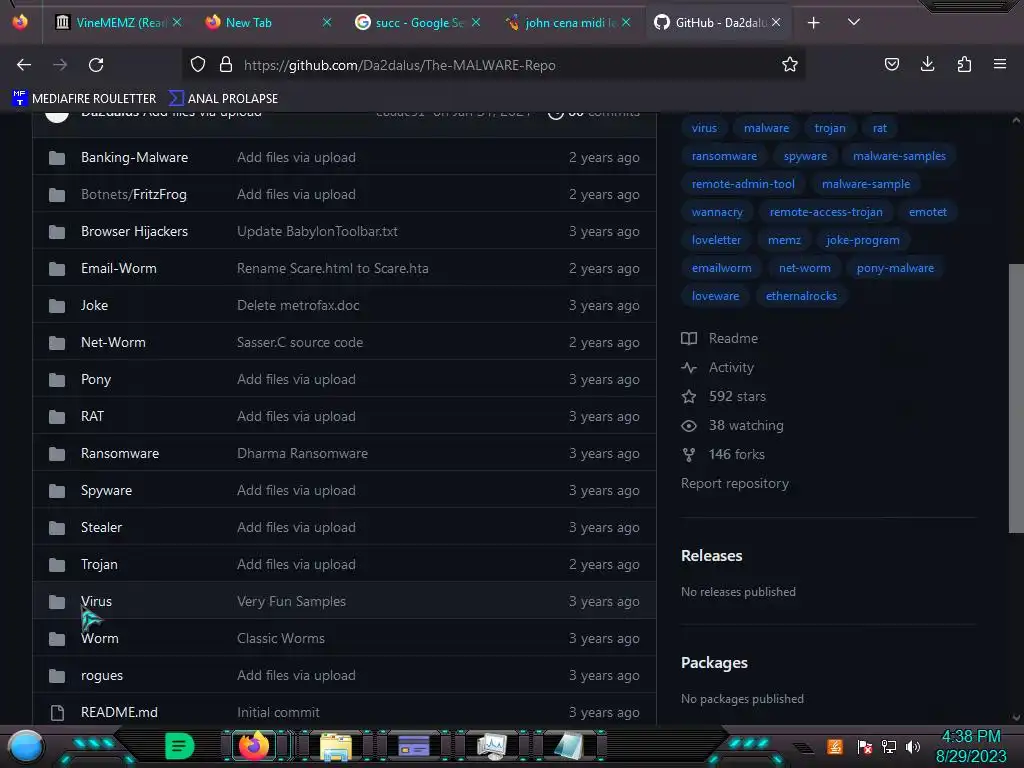Open the Joke folder
The height and width of the screenshot is (768, 1024).
94,306
